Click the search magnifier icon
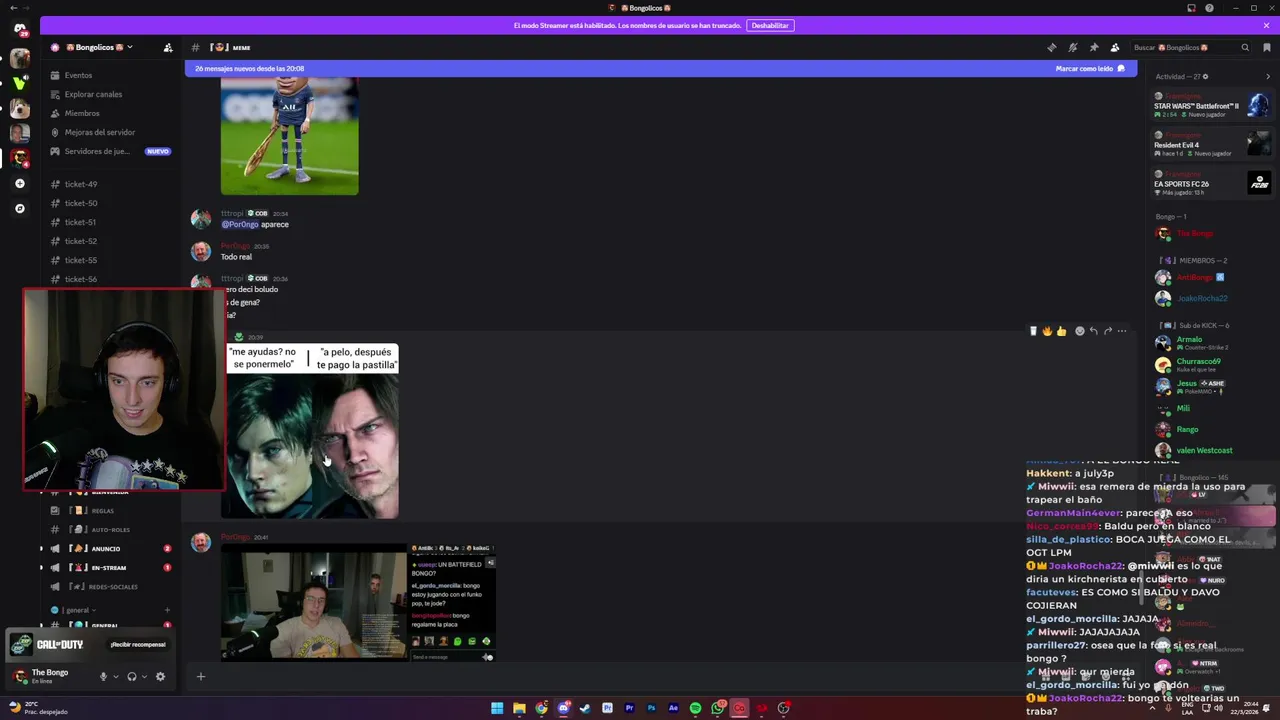 pyautogui.click(x=1245, y=47)
